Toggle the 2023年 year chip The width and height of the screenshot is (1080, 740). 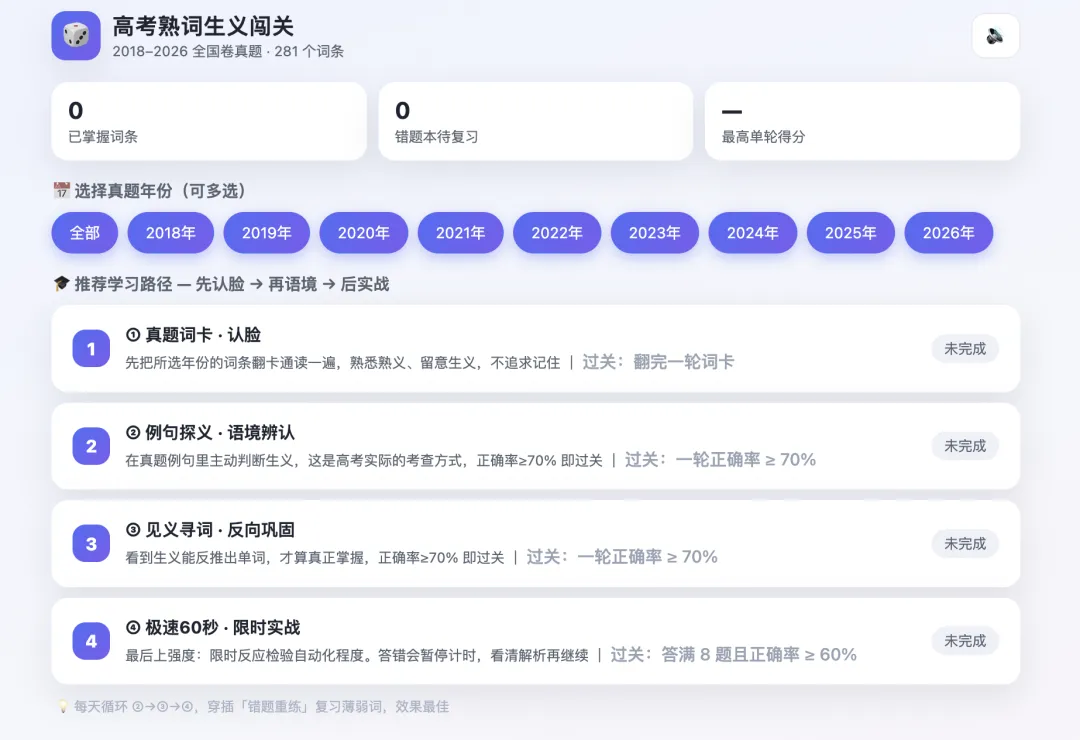[x=654, y=233]
